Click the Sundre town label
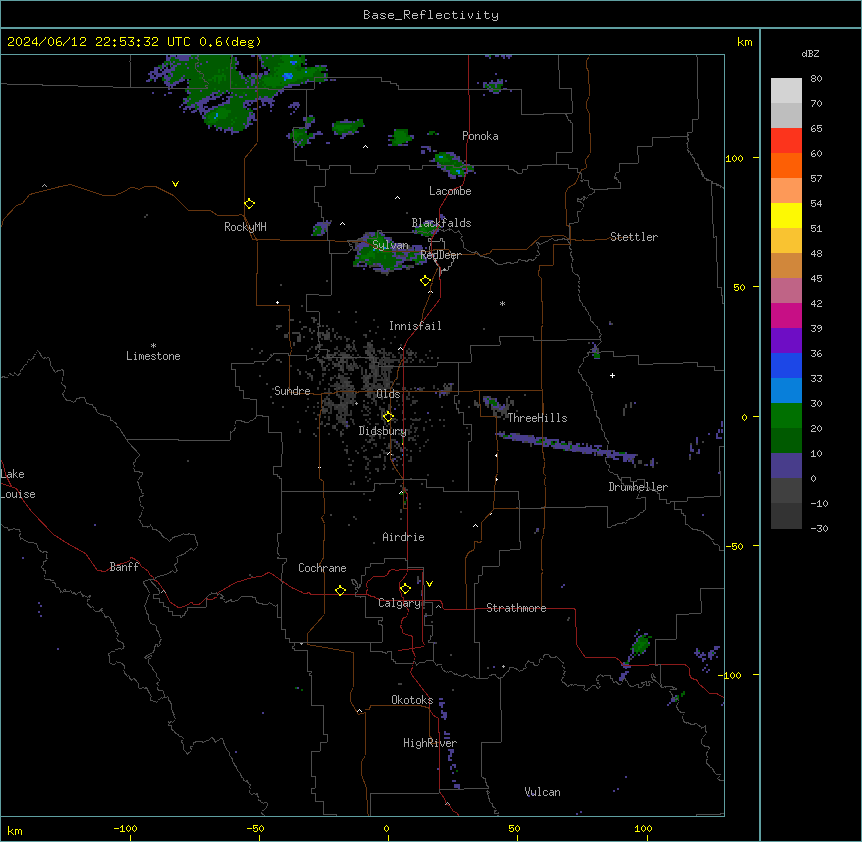The height and width of the screenshot is (842, 862). 292,391
